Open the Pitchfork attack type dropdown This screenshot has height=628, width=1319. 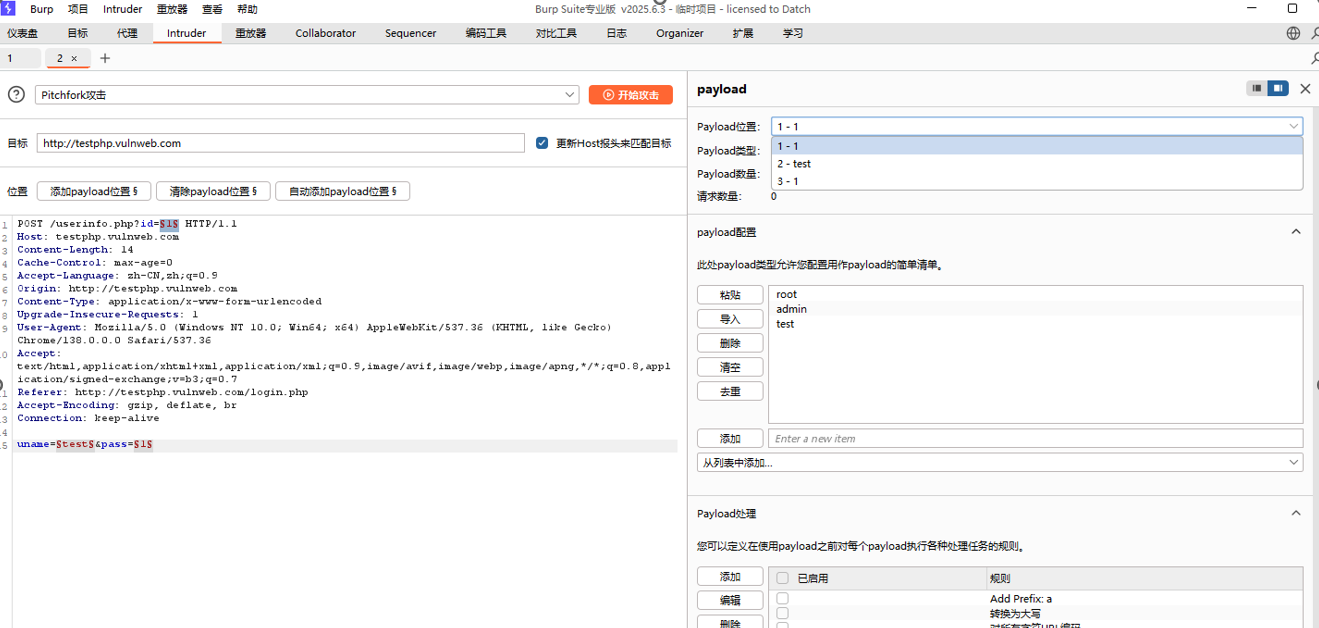pos(307,95)
